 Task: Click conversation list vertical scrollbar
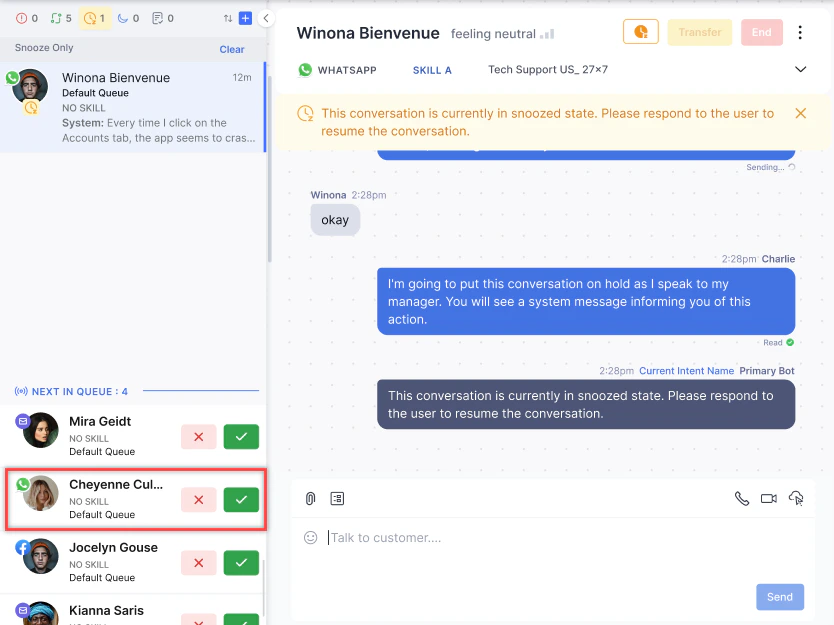click(x=270, y=169)
